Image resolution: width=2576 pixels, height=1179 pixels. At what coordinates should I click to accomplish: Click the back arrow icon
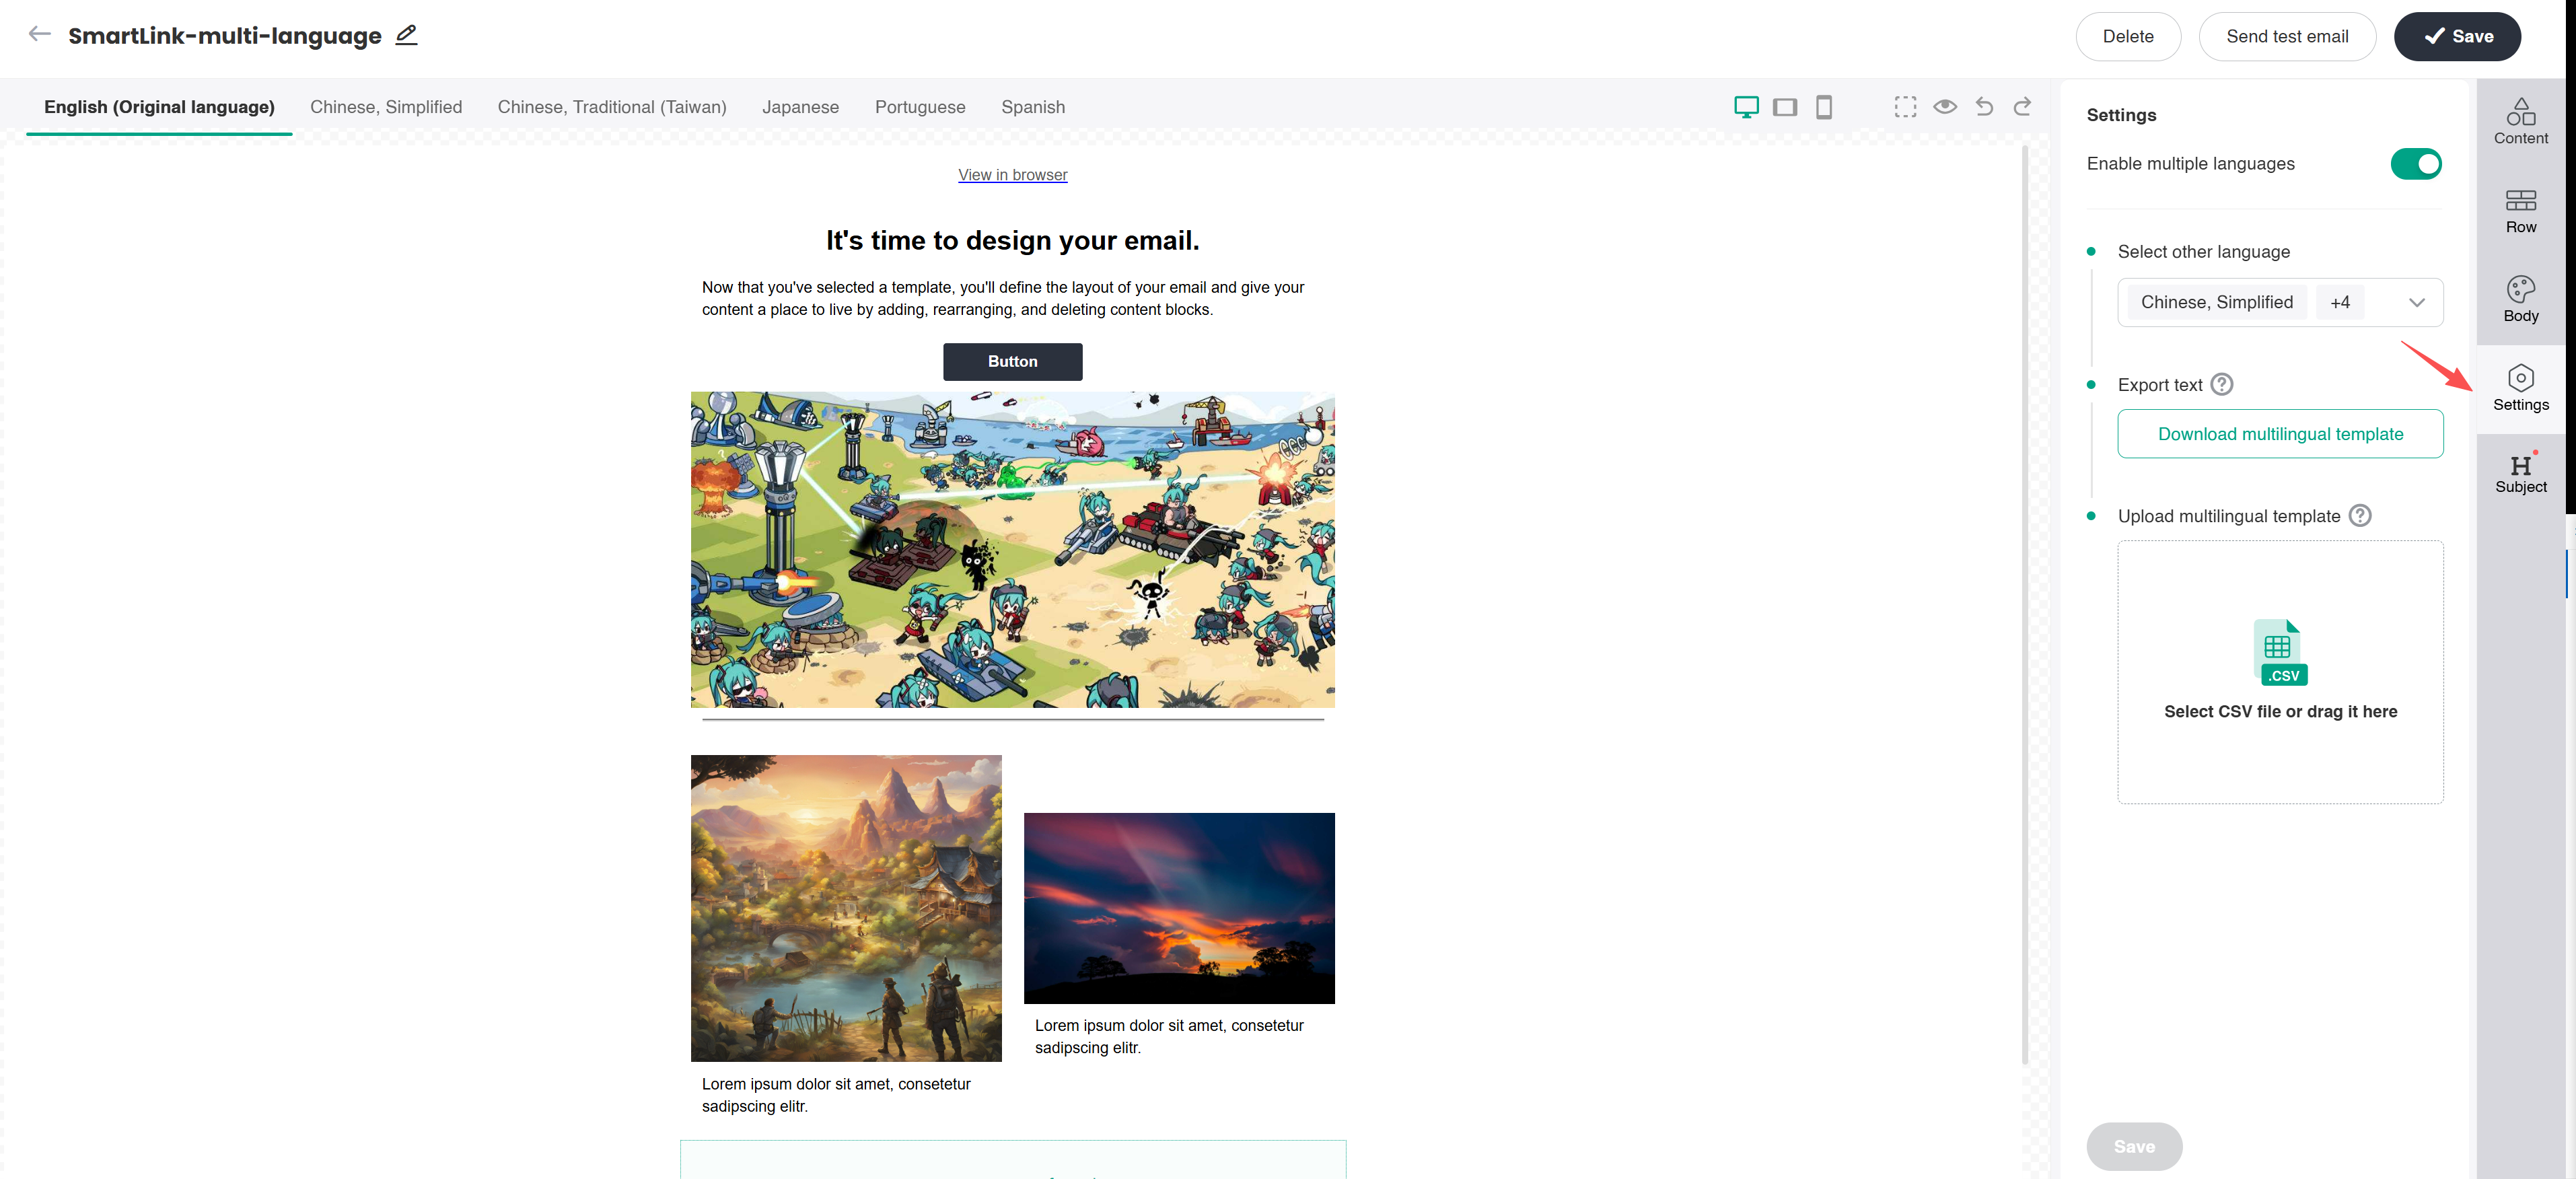coord(39,34)
